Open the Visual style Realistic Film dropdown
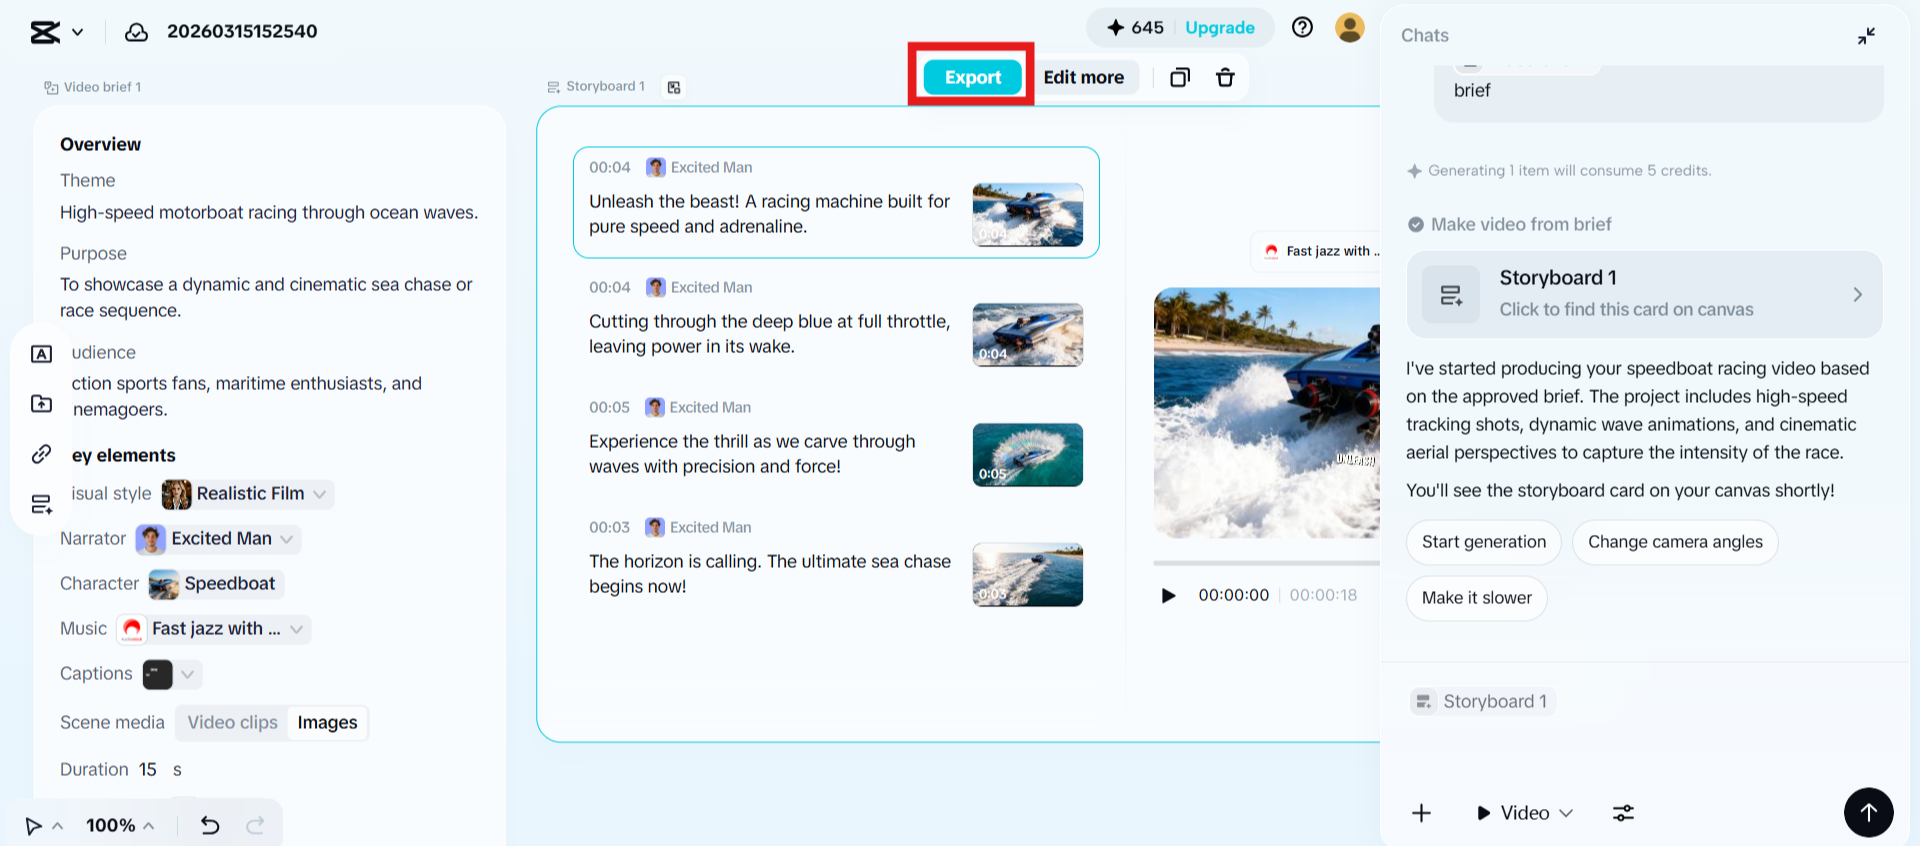Image resolution: width=1920 pixels, height=847 pixels. [x=247, y=494]
